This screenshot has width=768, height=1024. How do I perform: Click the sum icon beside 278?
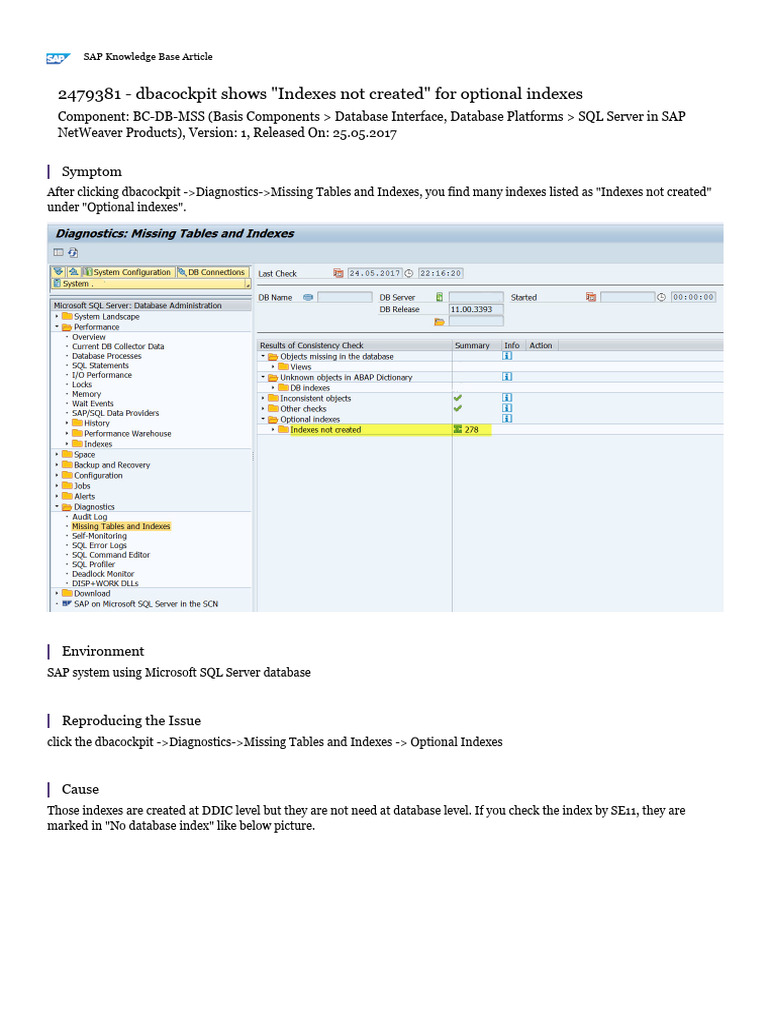click(458, 429)
